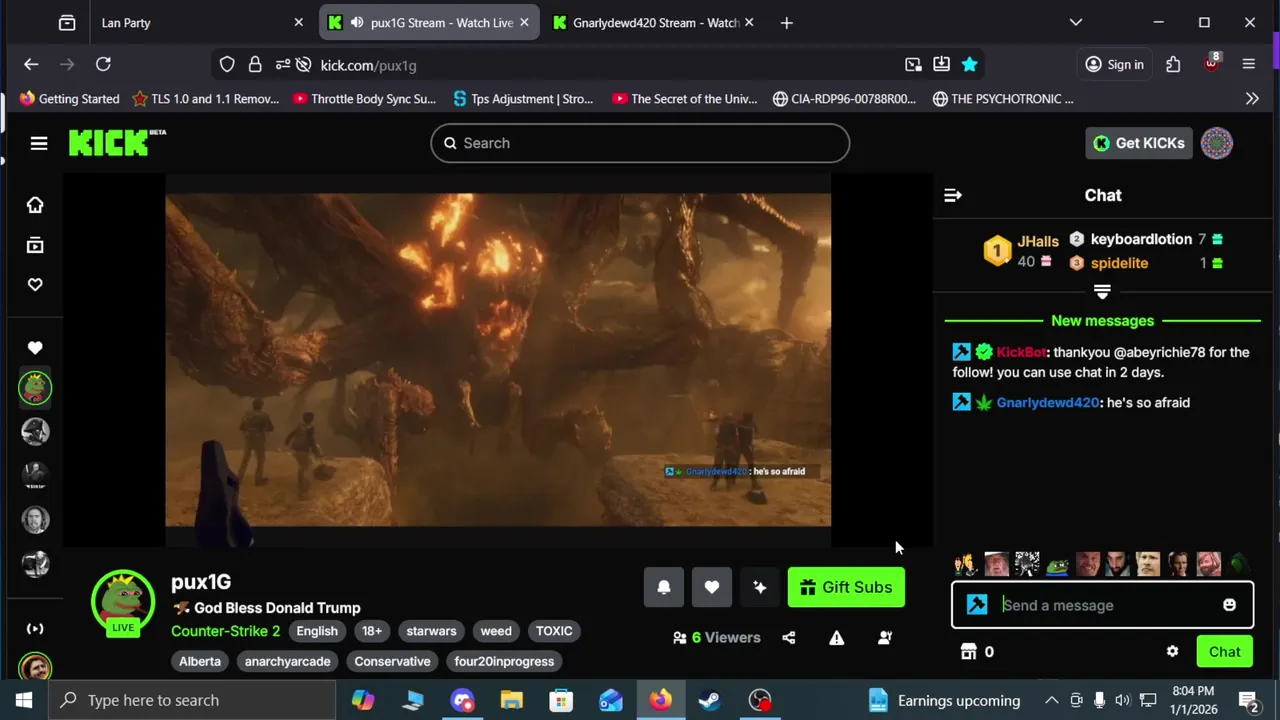The width and height of the screenshot is (1280, 720).
Task: Select the Conservative tag
Action: [392, 661]
